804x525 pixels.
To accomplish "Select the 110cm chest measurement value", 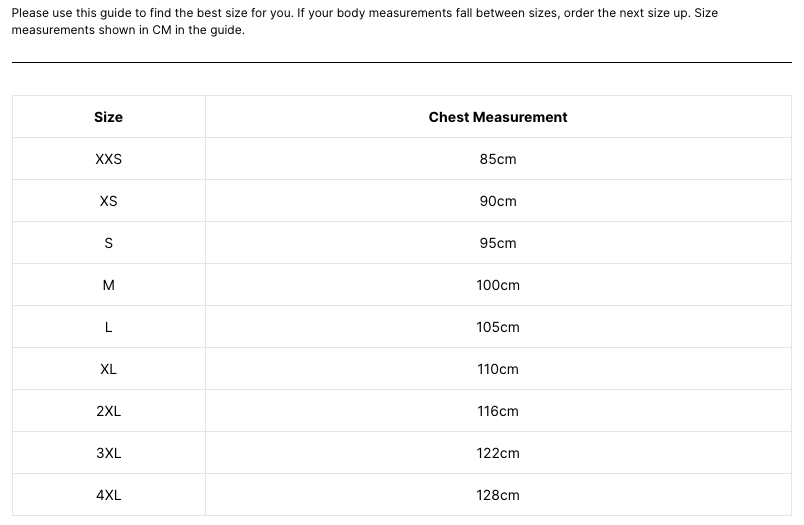I will tap(498, 369).
